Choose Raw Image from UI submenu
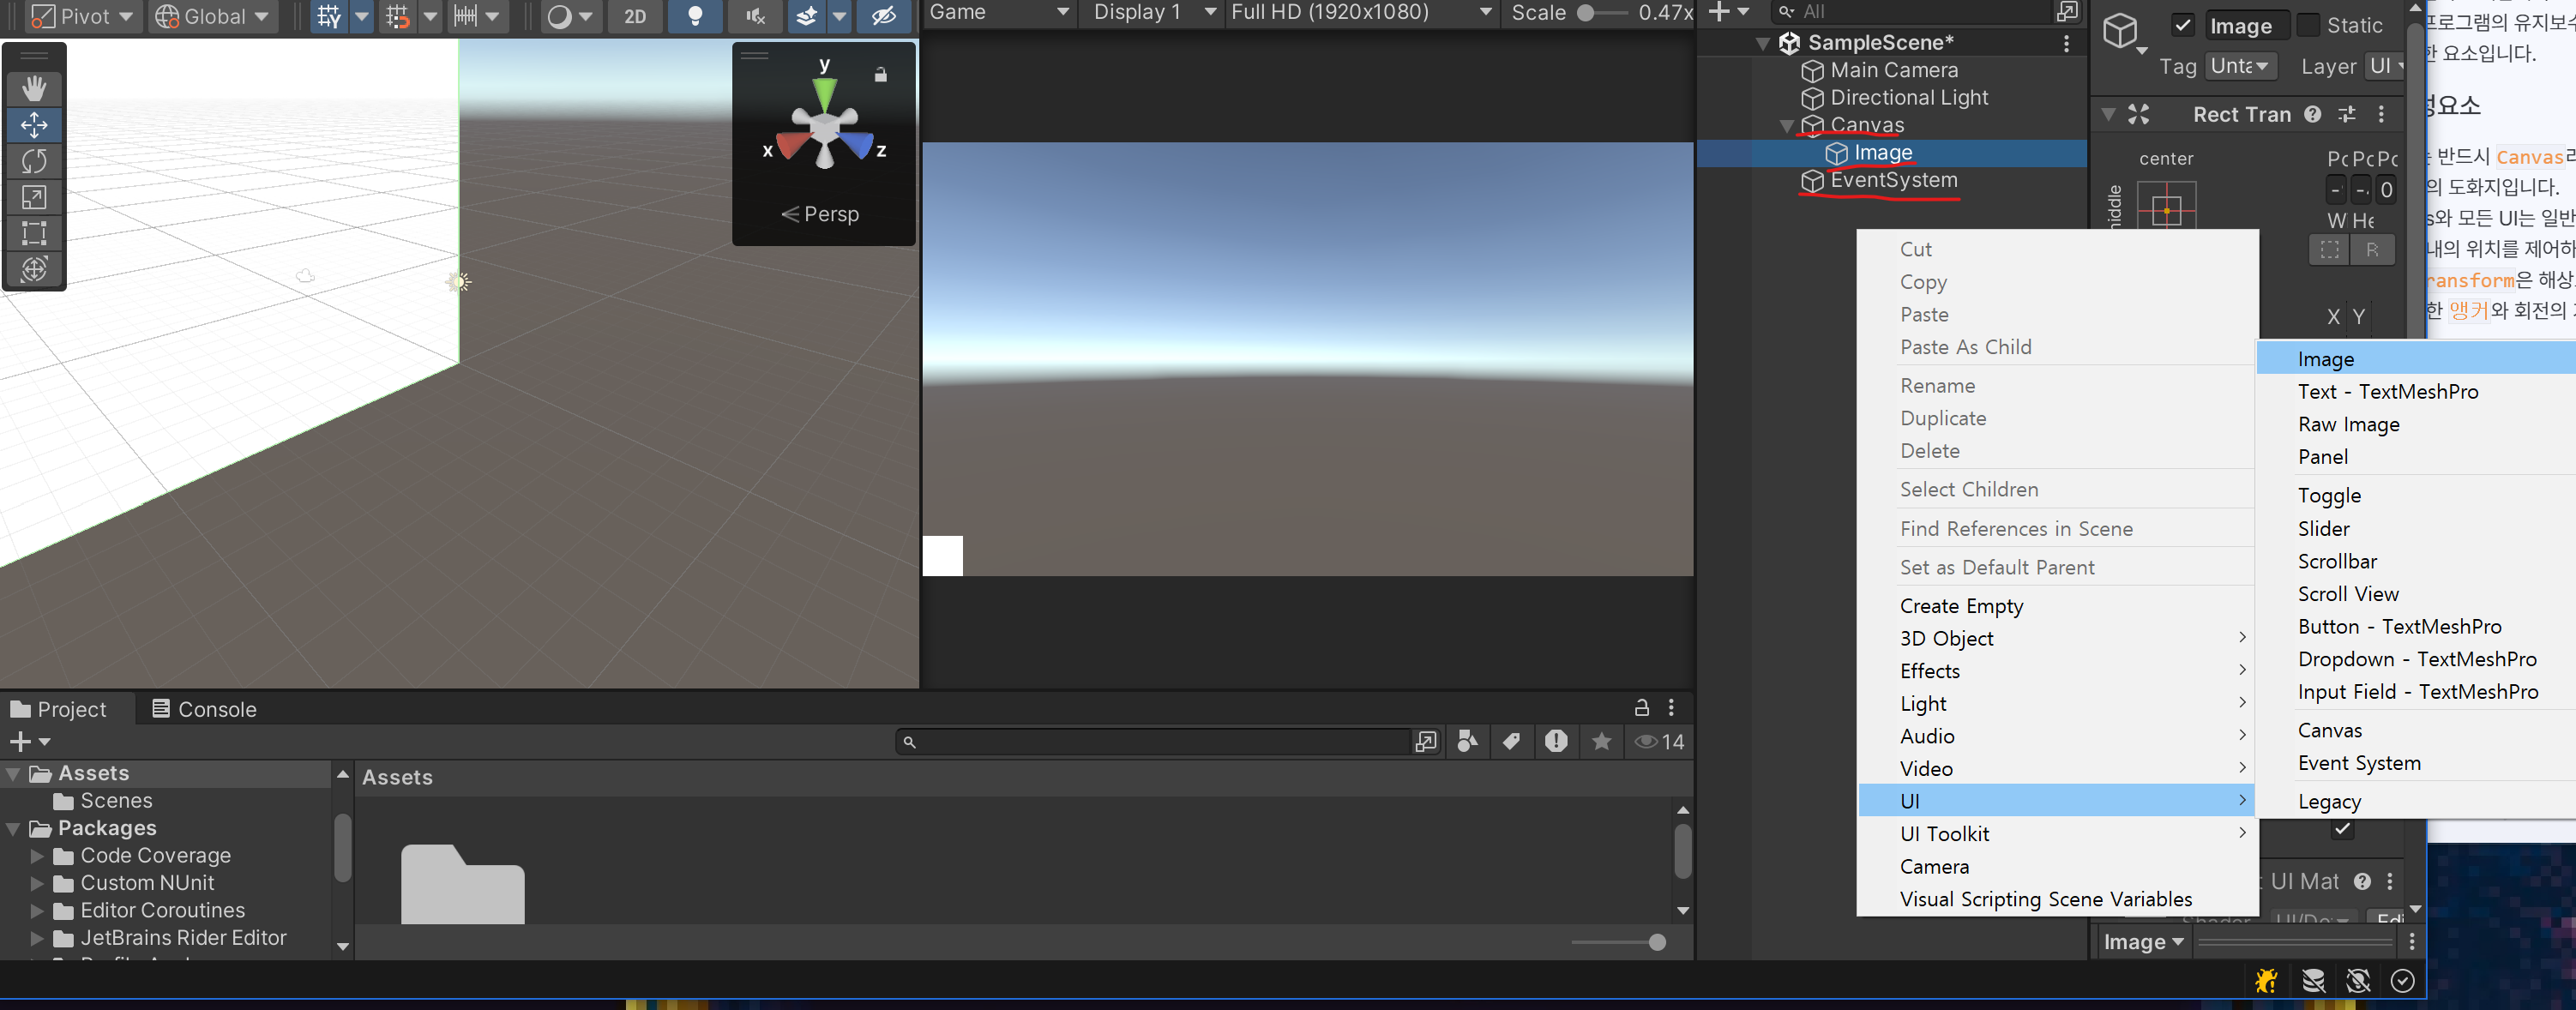2576x1010 pixels. [2348, 424]
